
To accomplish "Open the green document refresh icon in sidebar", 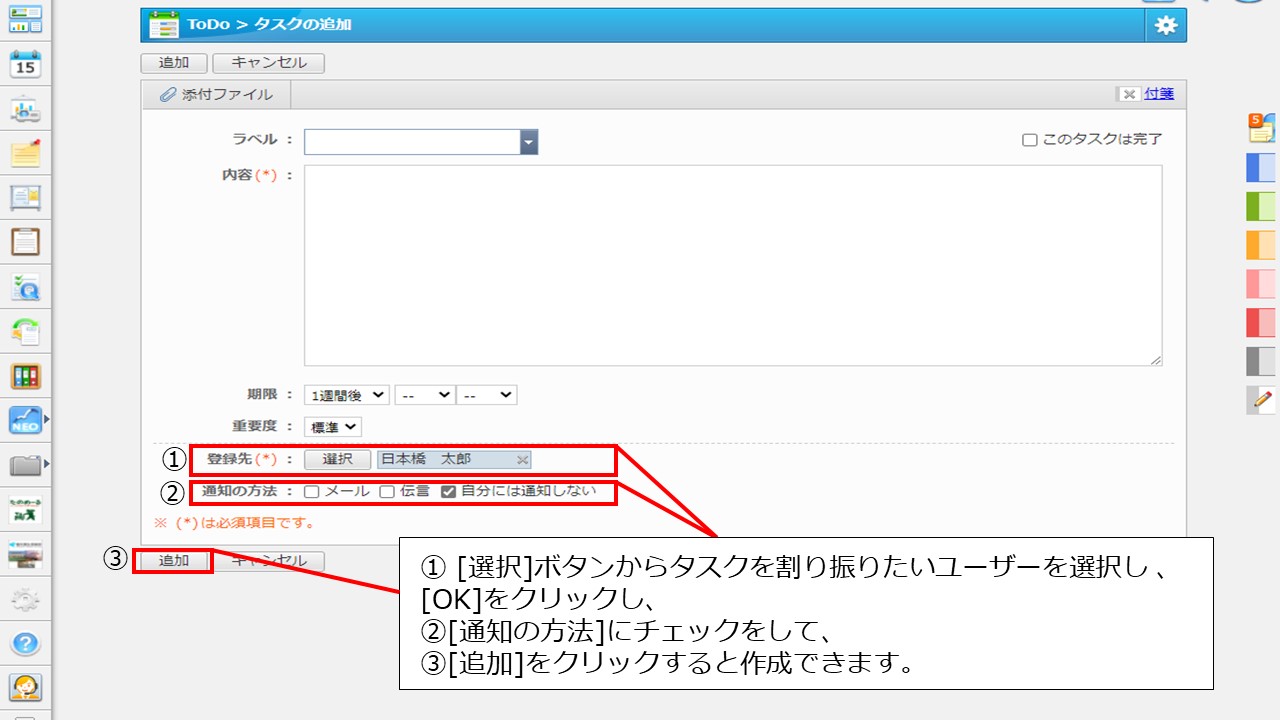I will [x=25, y=331].
